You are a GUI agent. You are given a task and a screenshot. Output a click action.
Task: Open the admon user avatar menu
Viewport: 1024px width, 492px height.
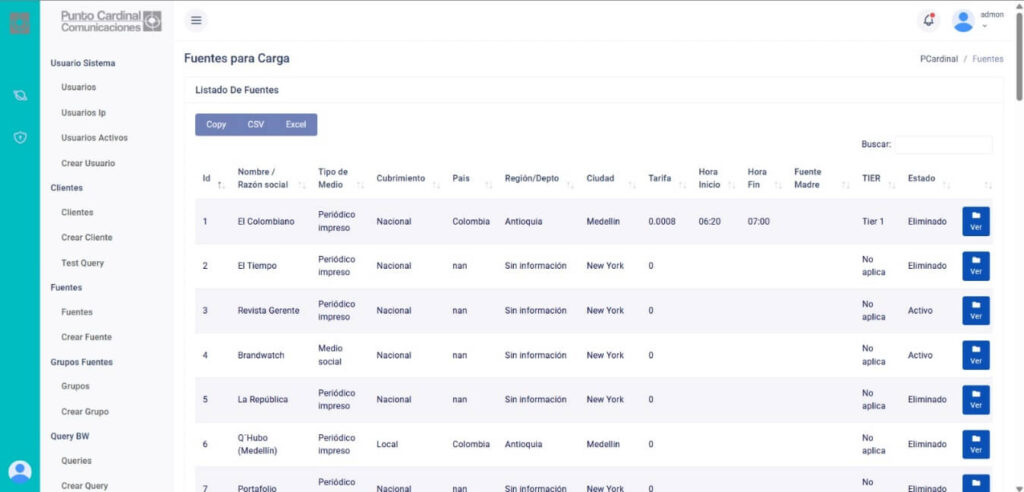click(963, 20)
